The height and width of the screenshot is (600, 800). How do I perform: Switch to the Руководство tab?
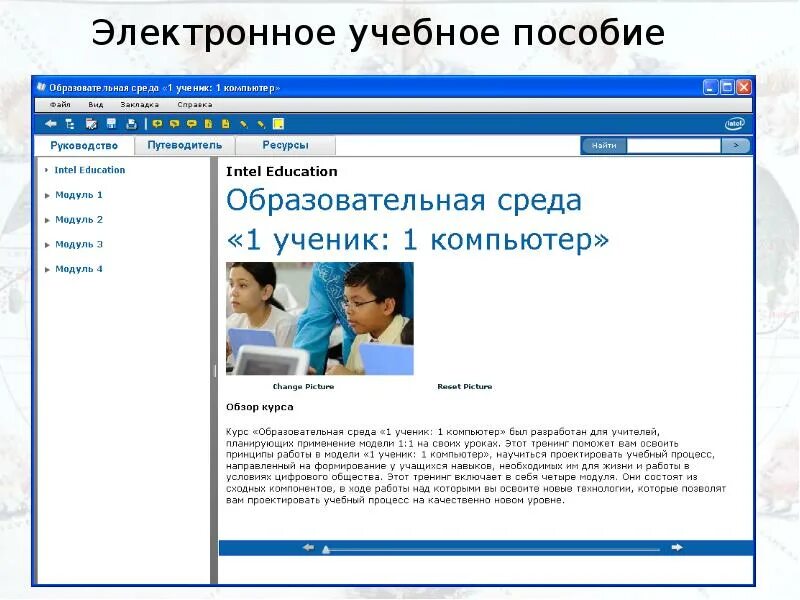[84, 145]
